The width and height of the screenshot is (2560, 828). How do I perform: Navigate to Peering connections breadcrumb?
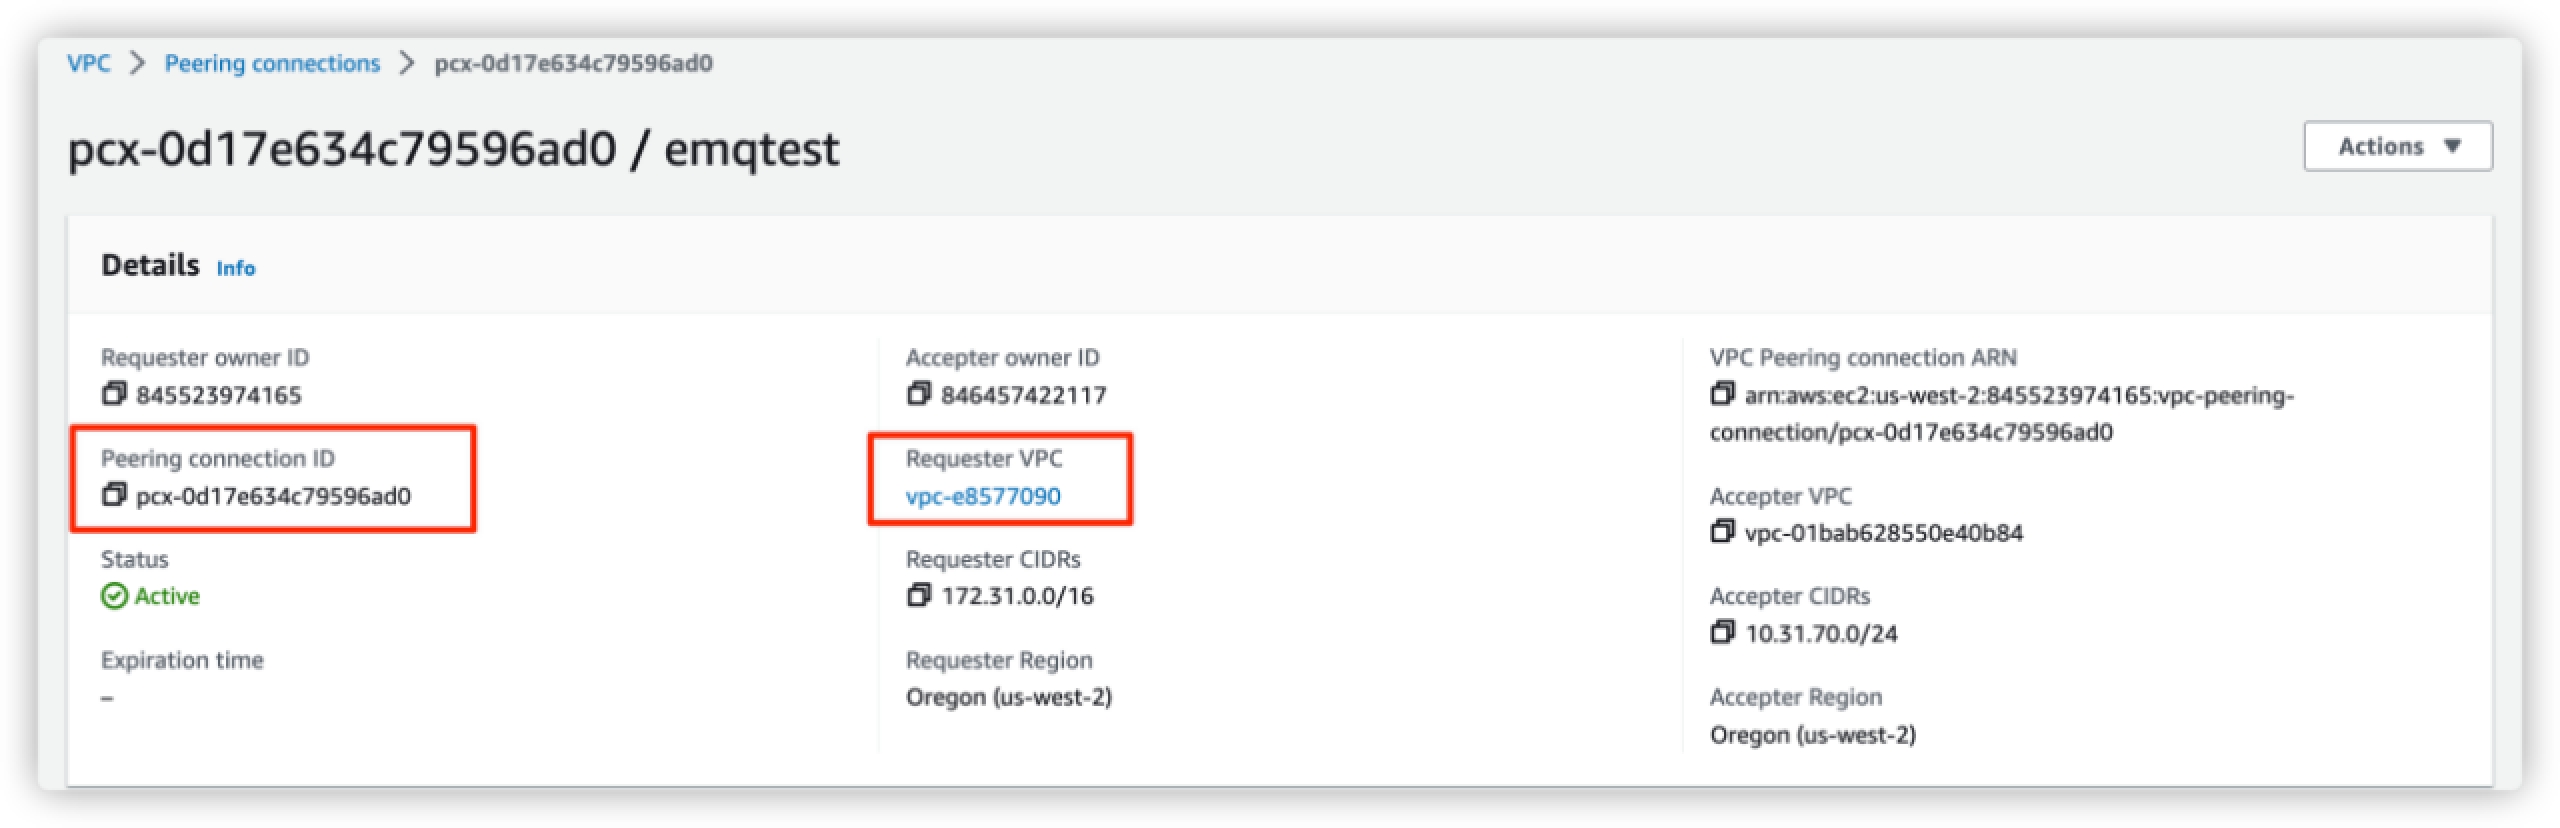coord(272,63)
